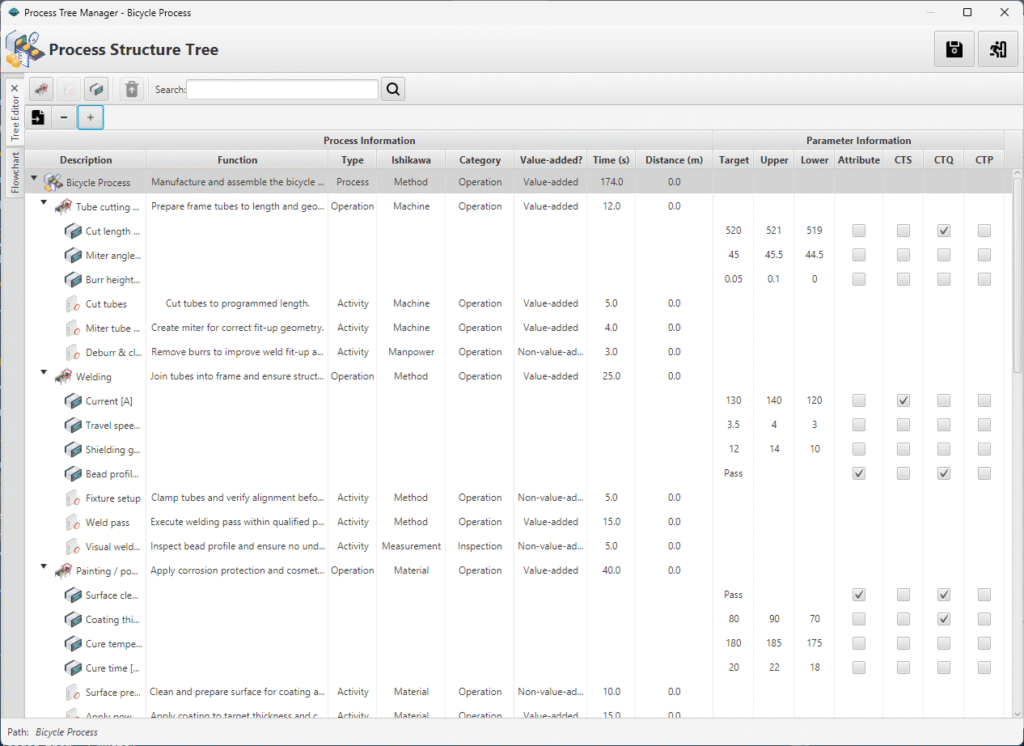The image size is (1024, 746).
Task: Click the add parameter icon in the toolbar
Action: pyautogui.click(x=95, y=89)
